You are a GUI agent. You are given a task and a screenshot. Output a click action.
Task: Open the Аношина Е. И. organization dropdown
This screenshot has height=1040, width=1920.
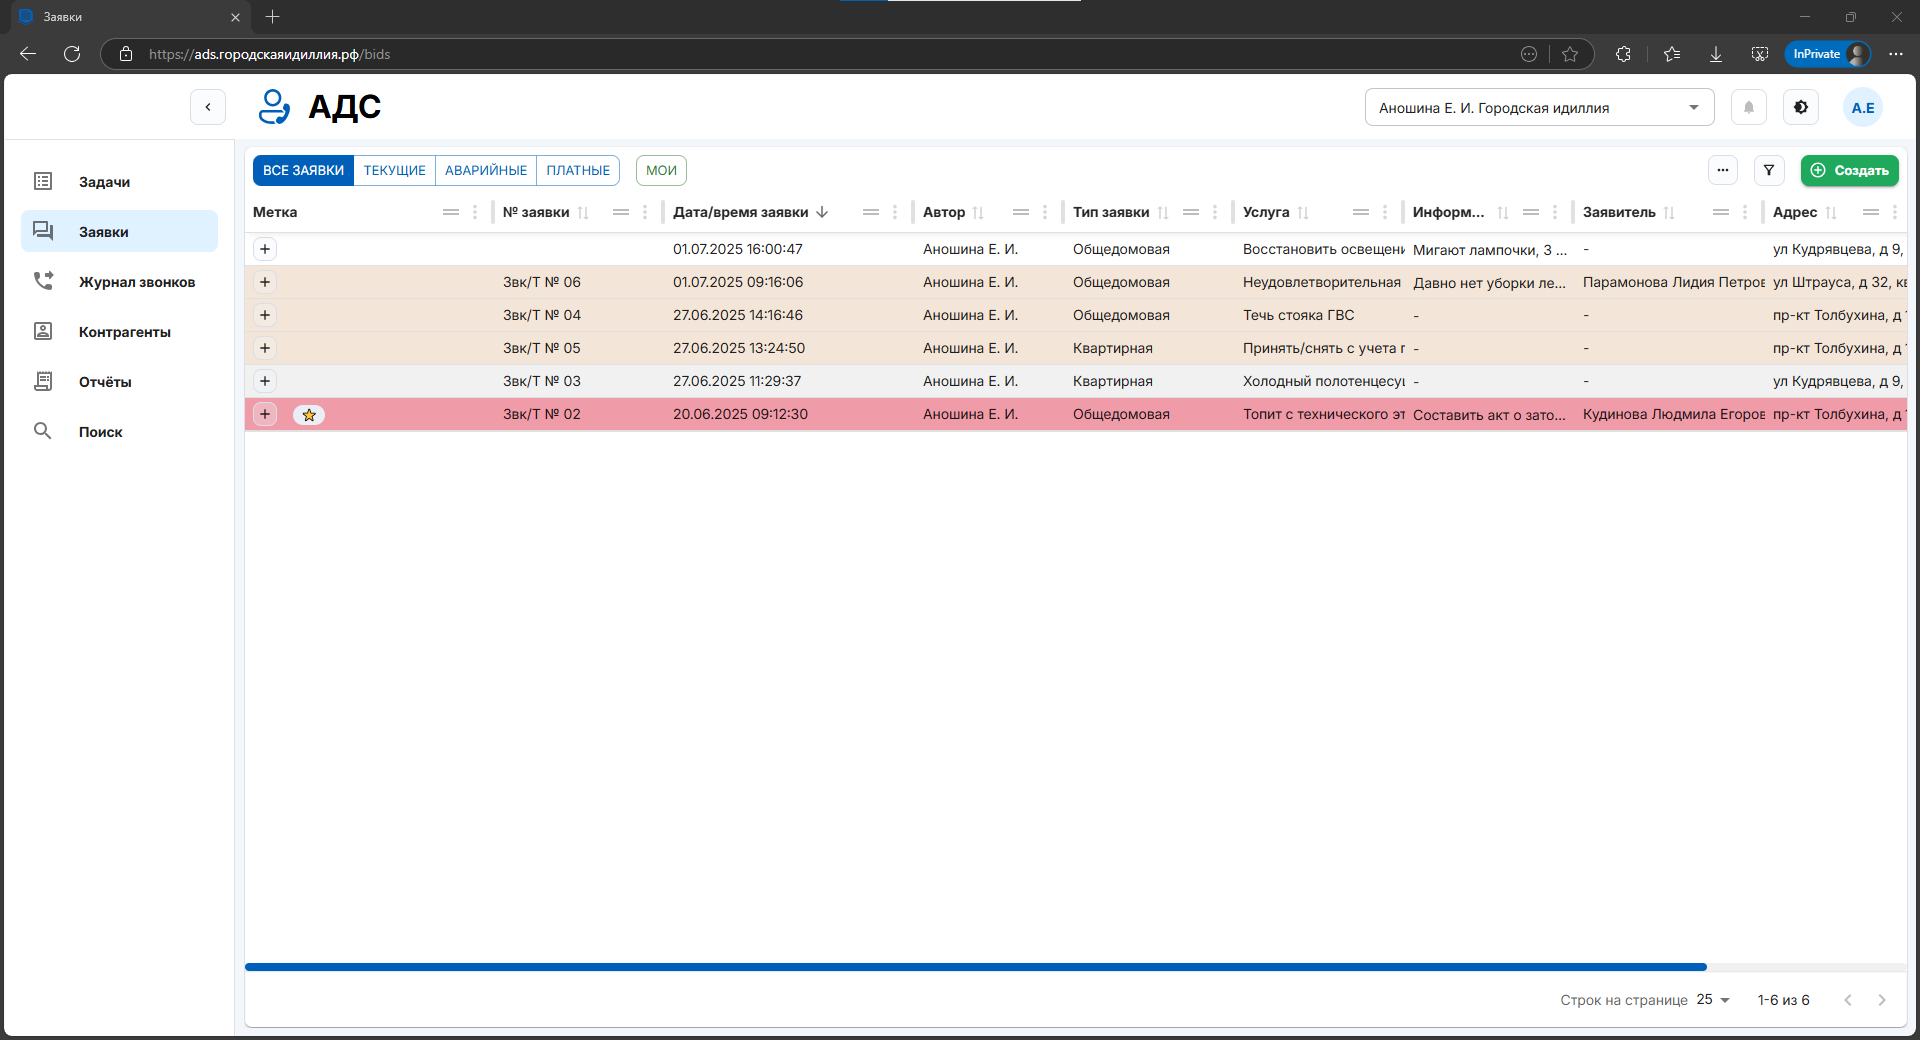(x=1538, y=108)
